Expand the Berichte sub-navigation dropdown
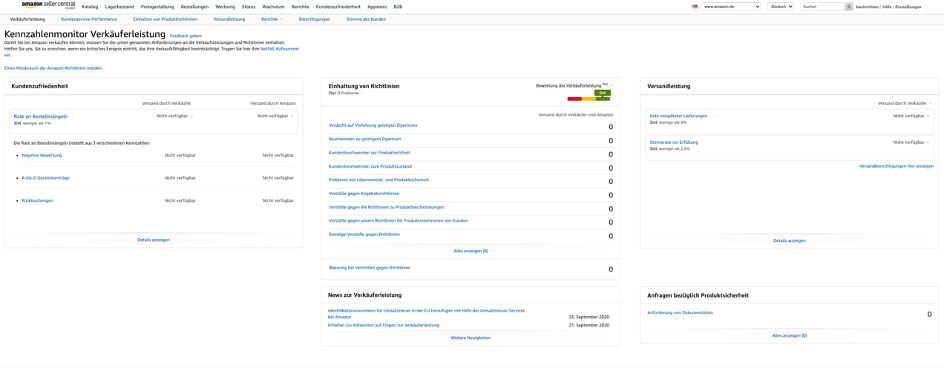945x368 pixels. (272, 19)
